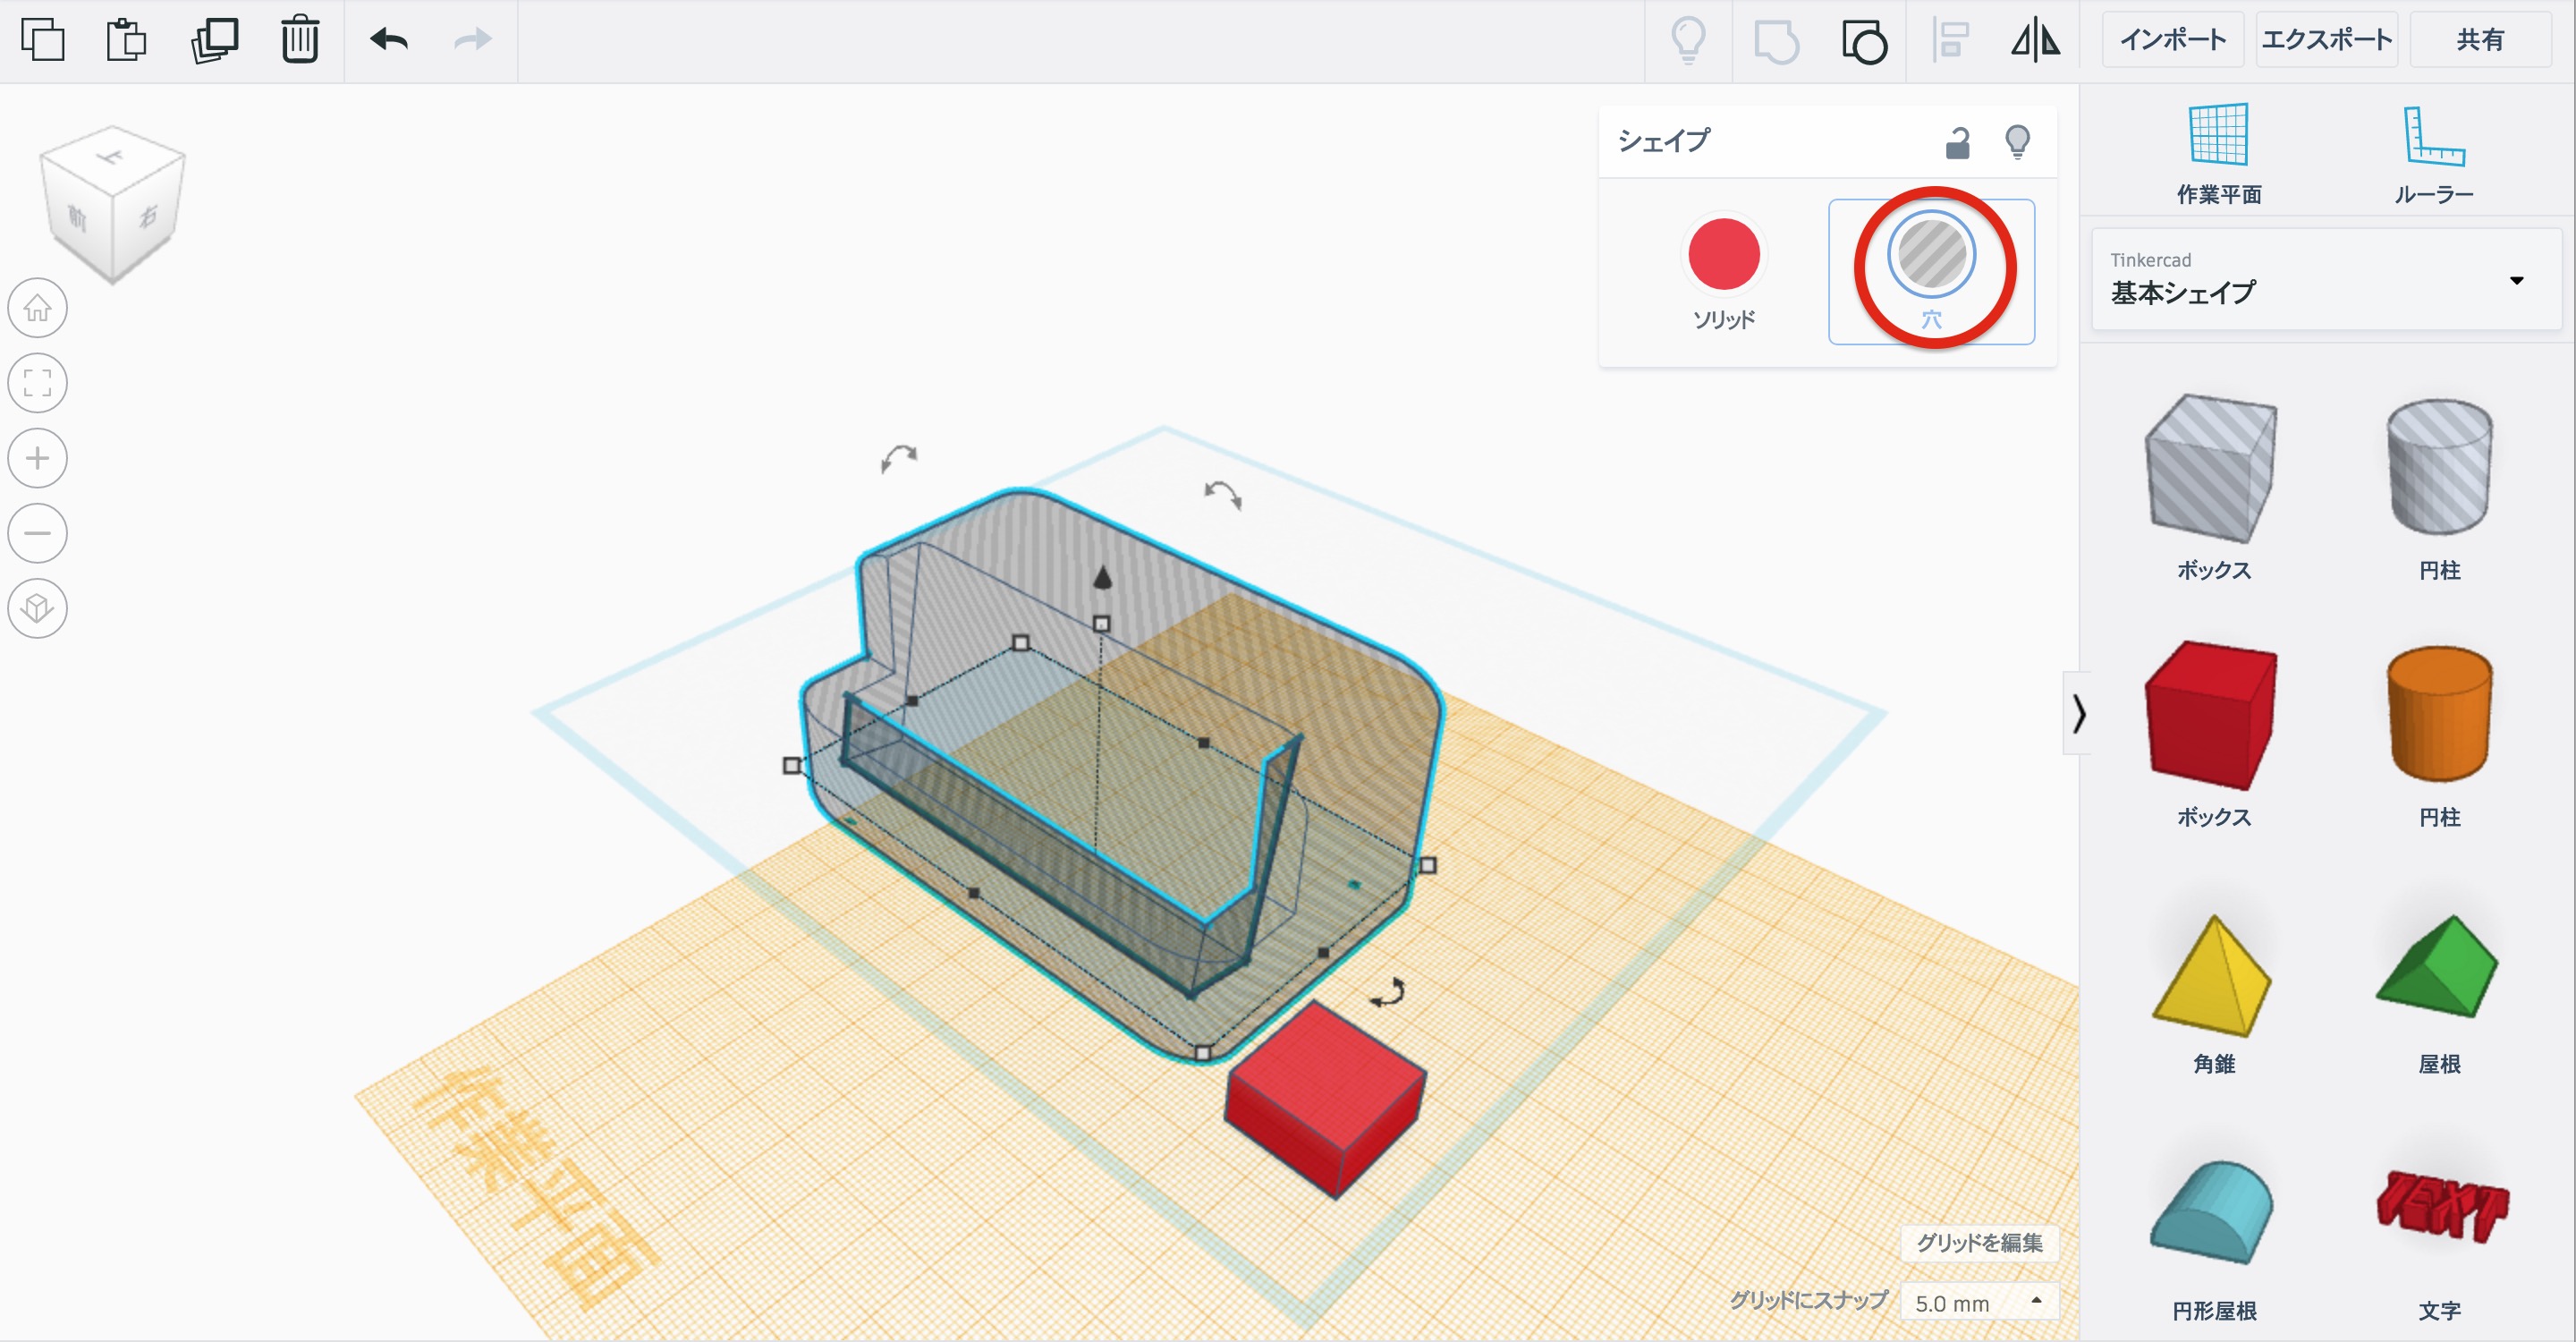This screenshot has height=1342, width=2576.
Task: Switch shape to 穴 hole mode
Action: [1930, 255]
